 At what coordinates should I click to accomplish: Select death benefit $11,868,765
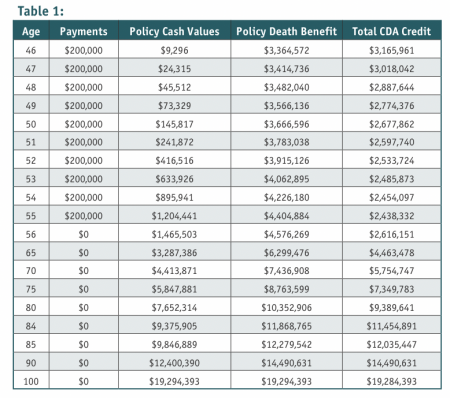pos(286,326)
